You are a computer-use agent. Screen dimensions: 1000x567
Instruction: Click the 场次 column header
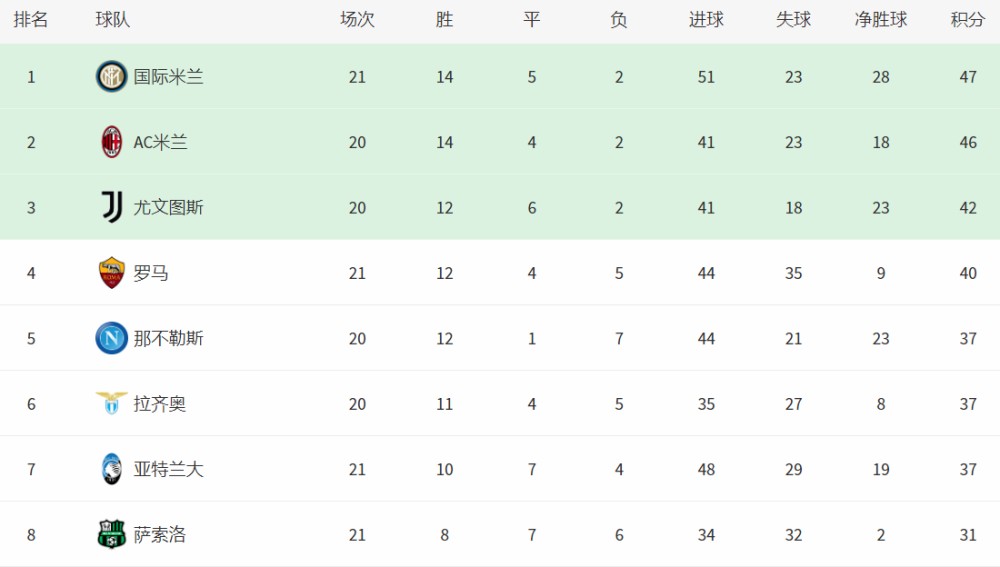coord(357,20)
